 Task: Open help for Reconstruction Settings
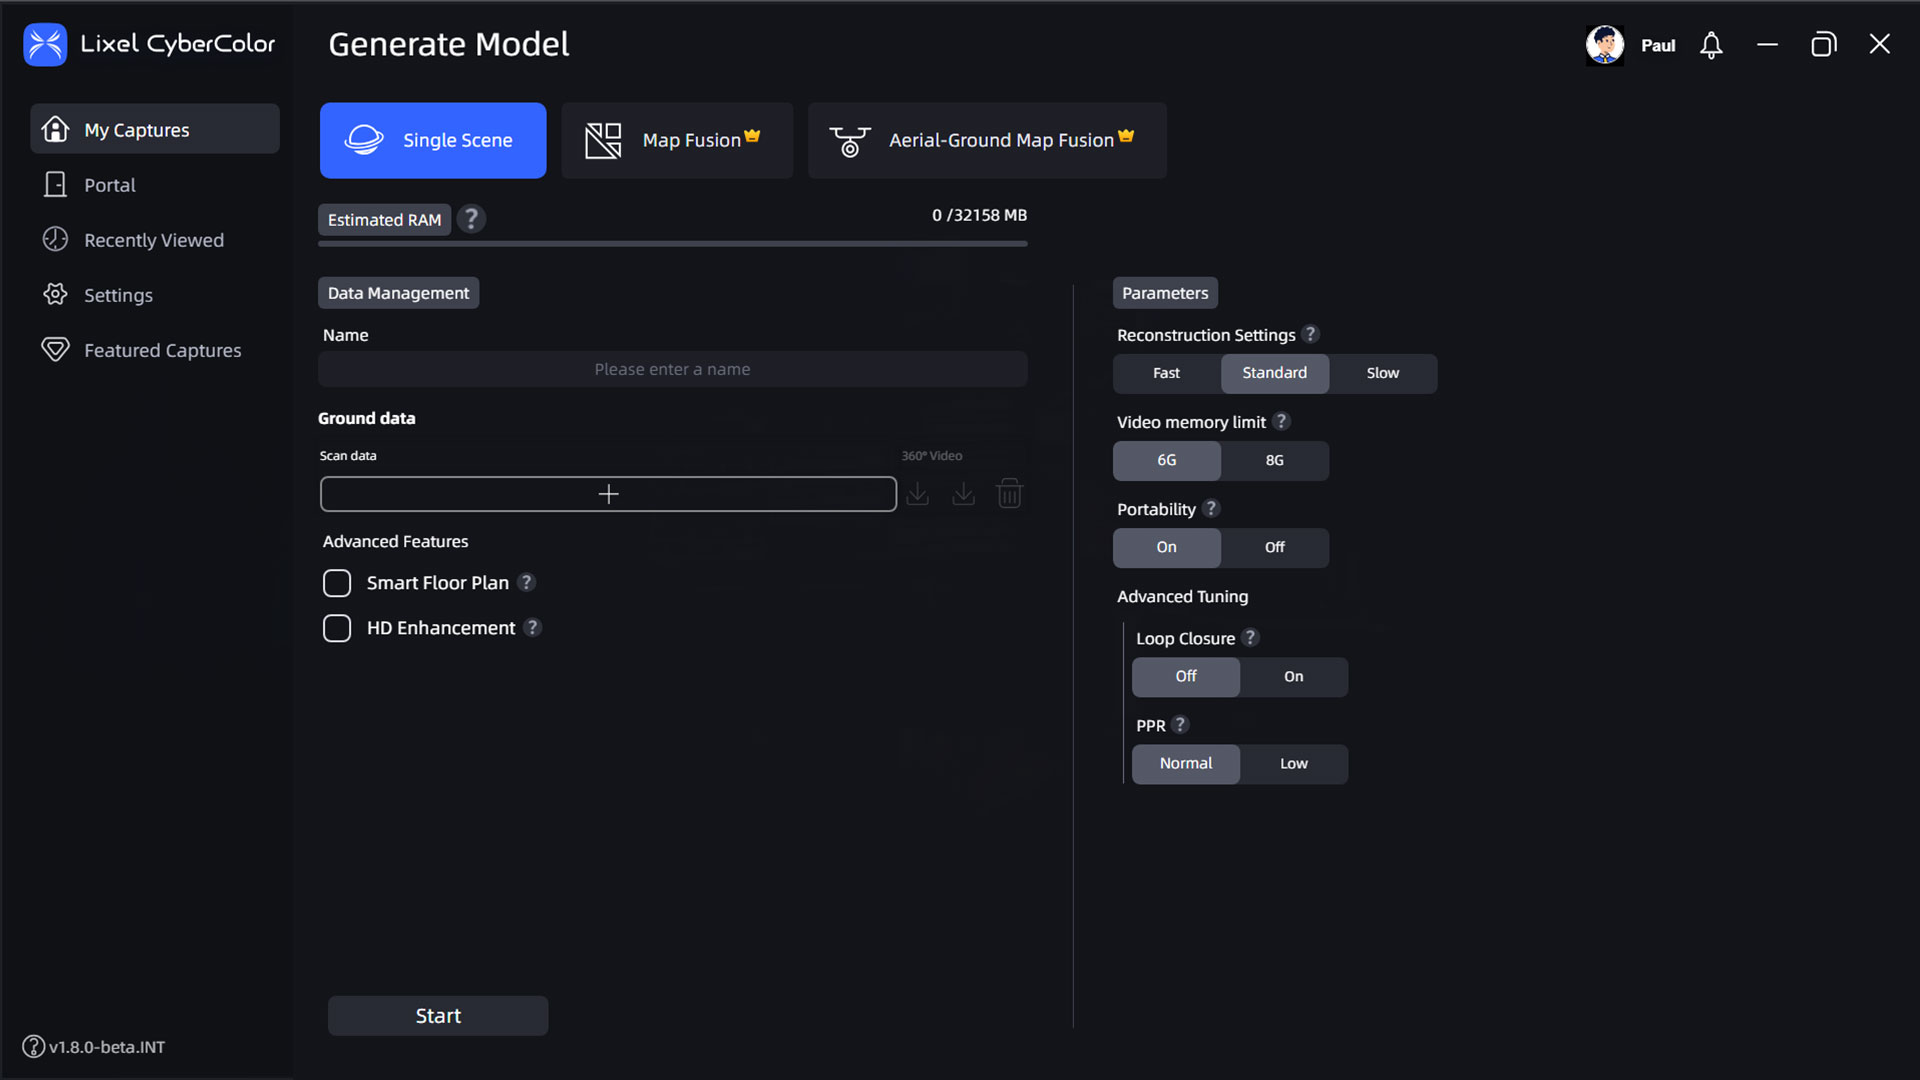(x=1310, y=334)
